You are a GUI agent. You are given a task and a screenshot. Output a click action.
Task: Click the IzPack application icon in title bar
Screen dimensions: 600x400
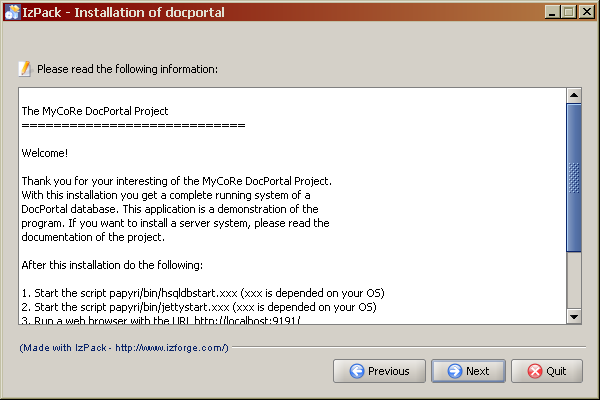12,12
